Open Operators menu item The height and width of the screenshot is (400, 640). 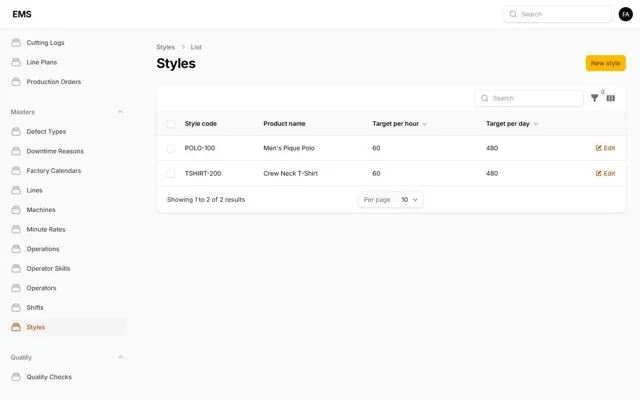(41, 288)
